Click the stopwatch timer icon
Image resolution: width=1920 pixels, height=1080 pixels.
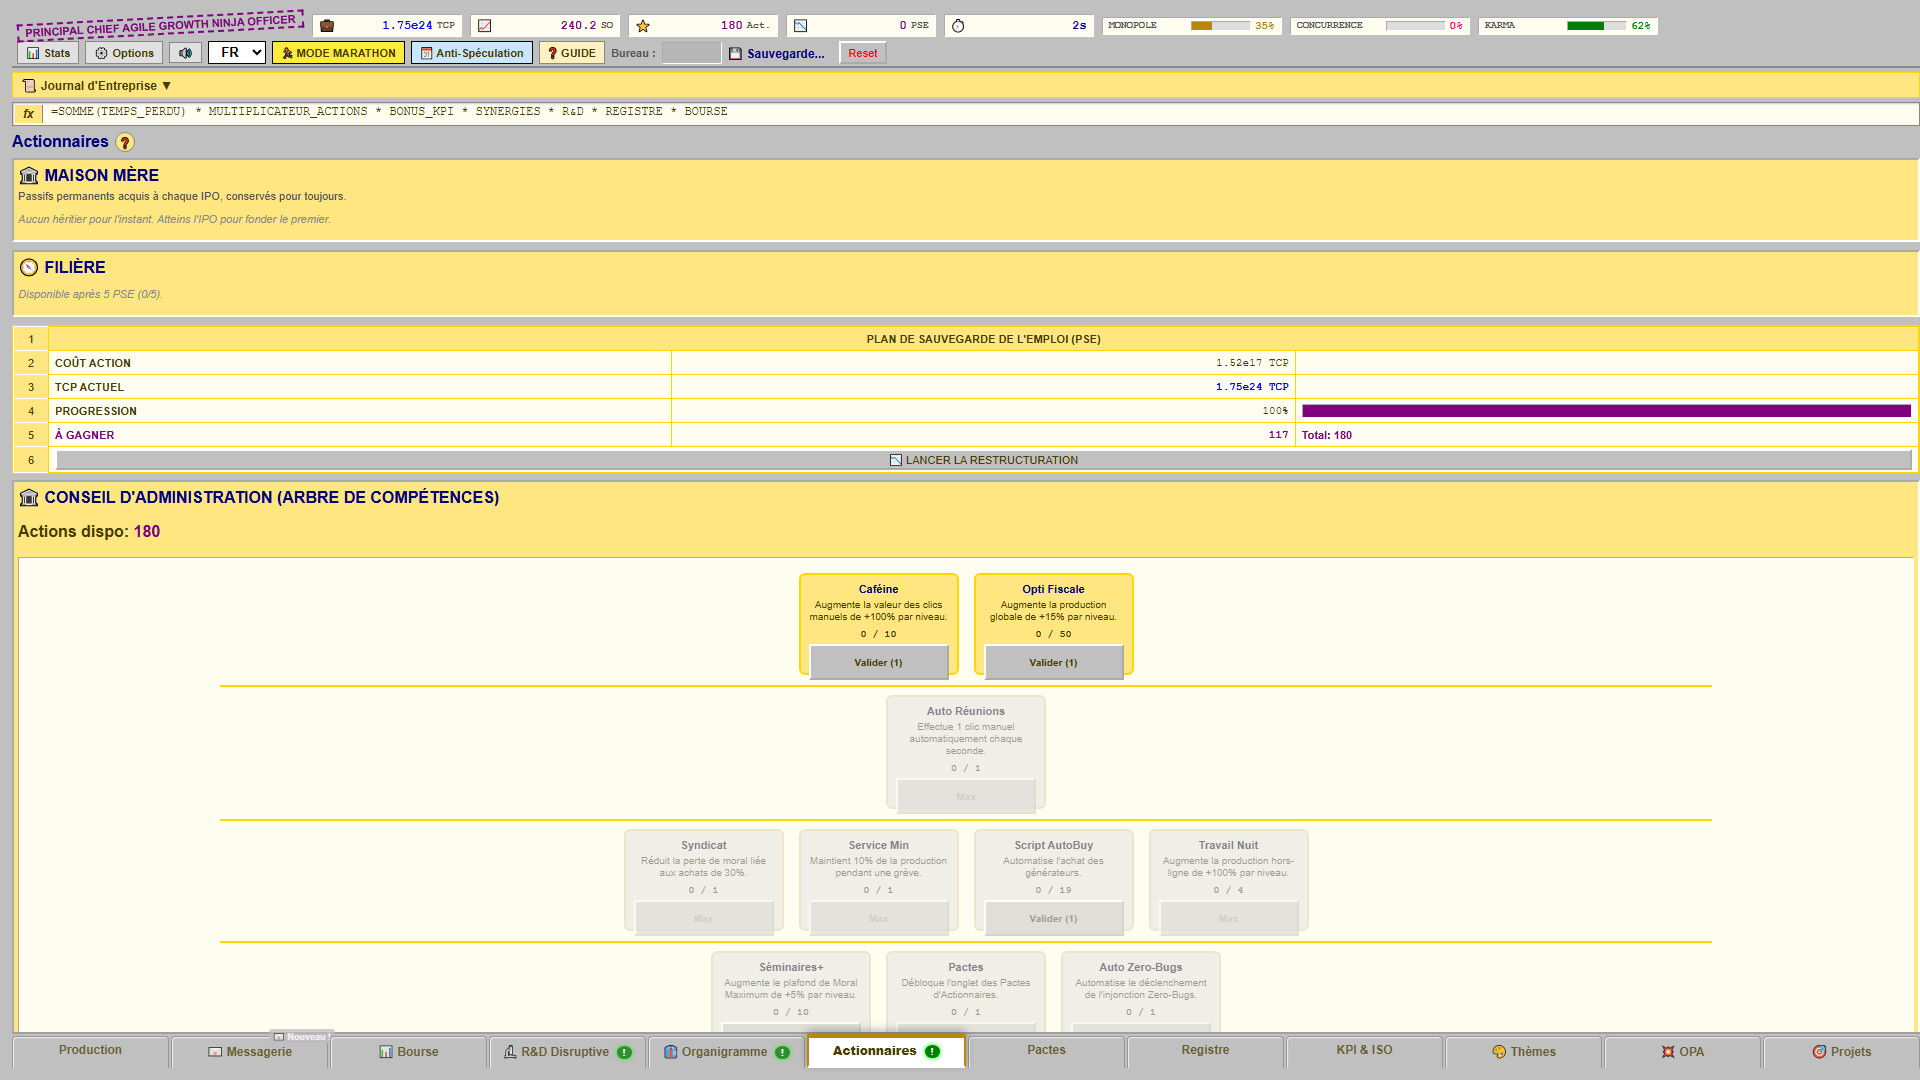[x=958, y=26]
